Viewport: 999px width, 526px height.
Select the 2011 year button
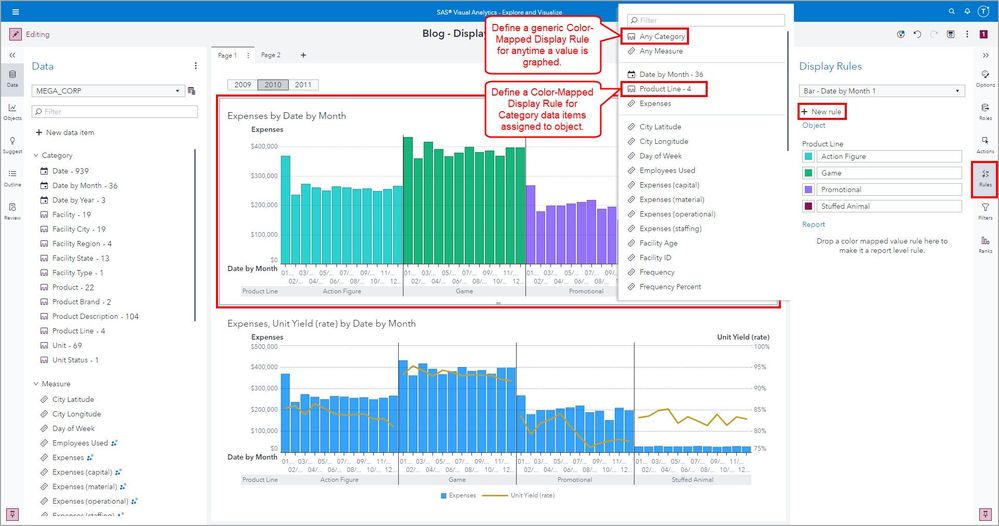pyautogui.click(x=303, y=85)
